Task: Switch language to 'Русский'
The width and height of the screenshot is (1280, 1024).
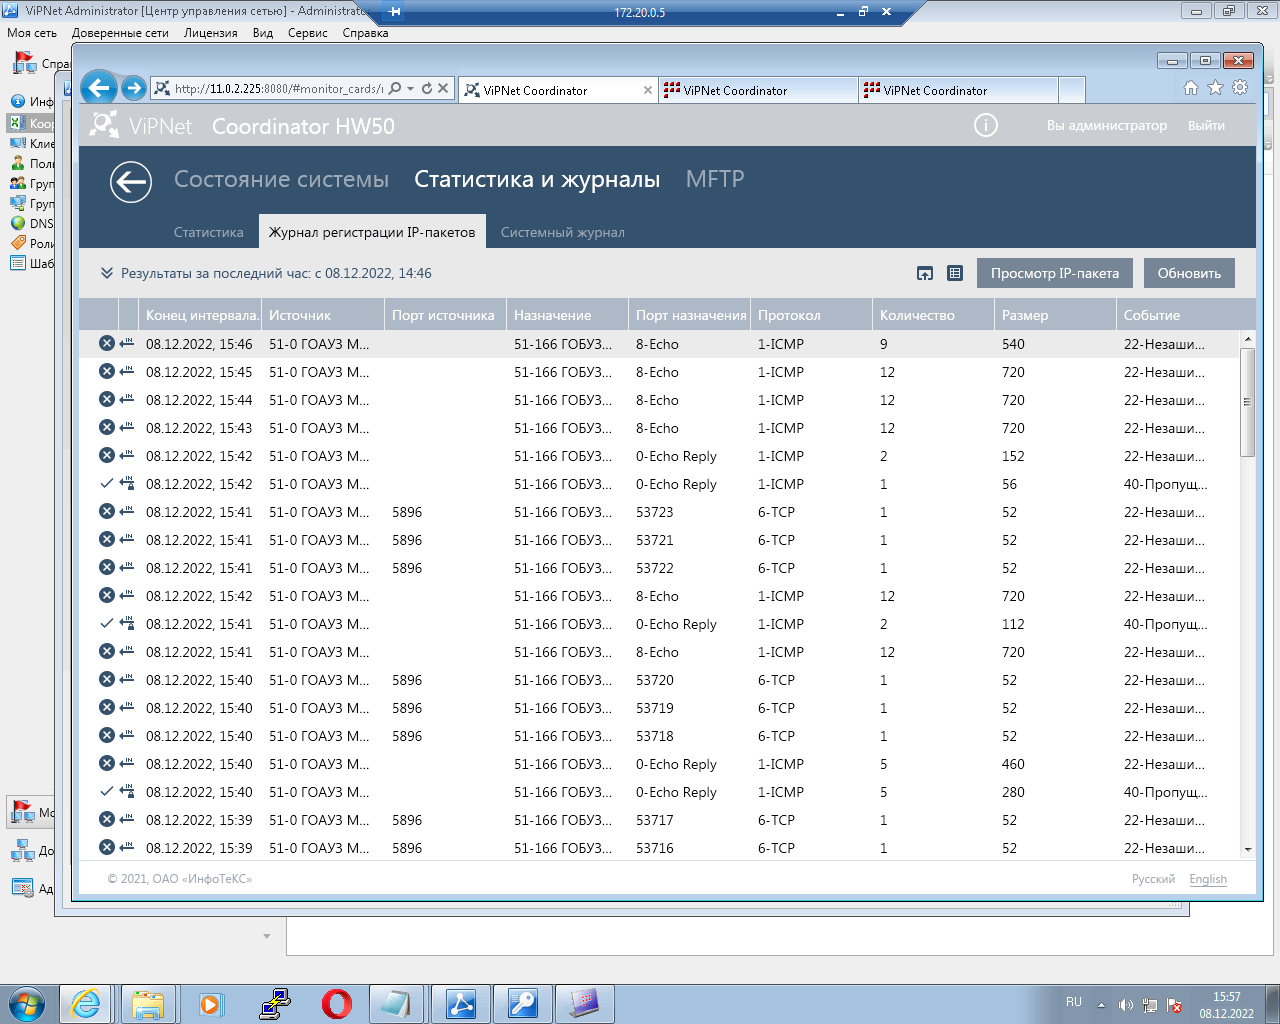Action: pos(1153,879)
